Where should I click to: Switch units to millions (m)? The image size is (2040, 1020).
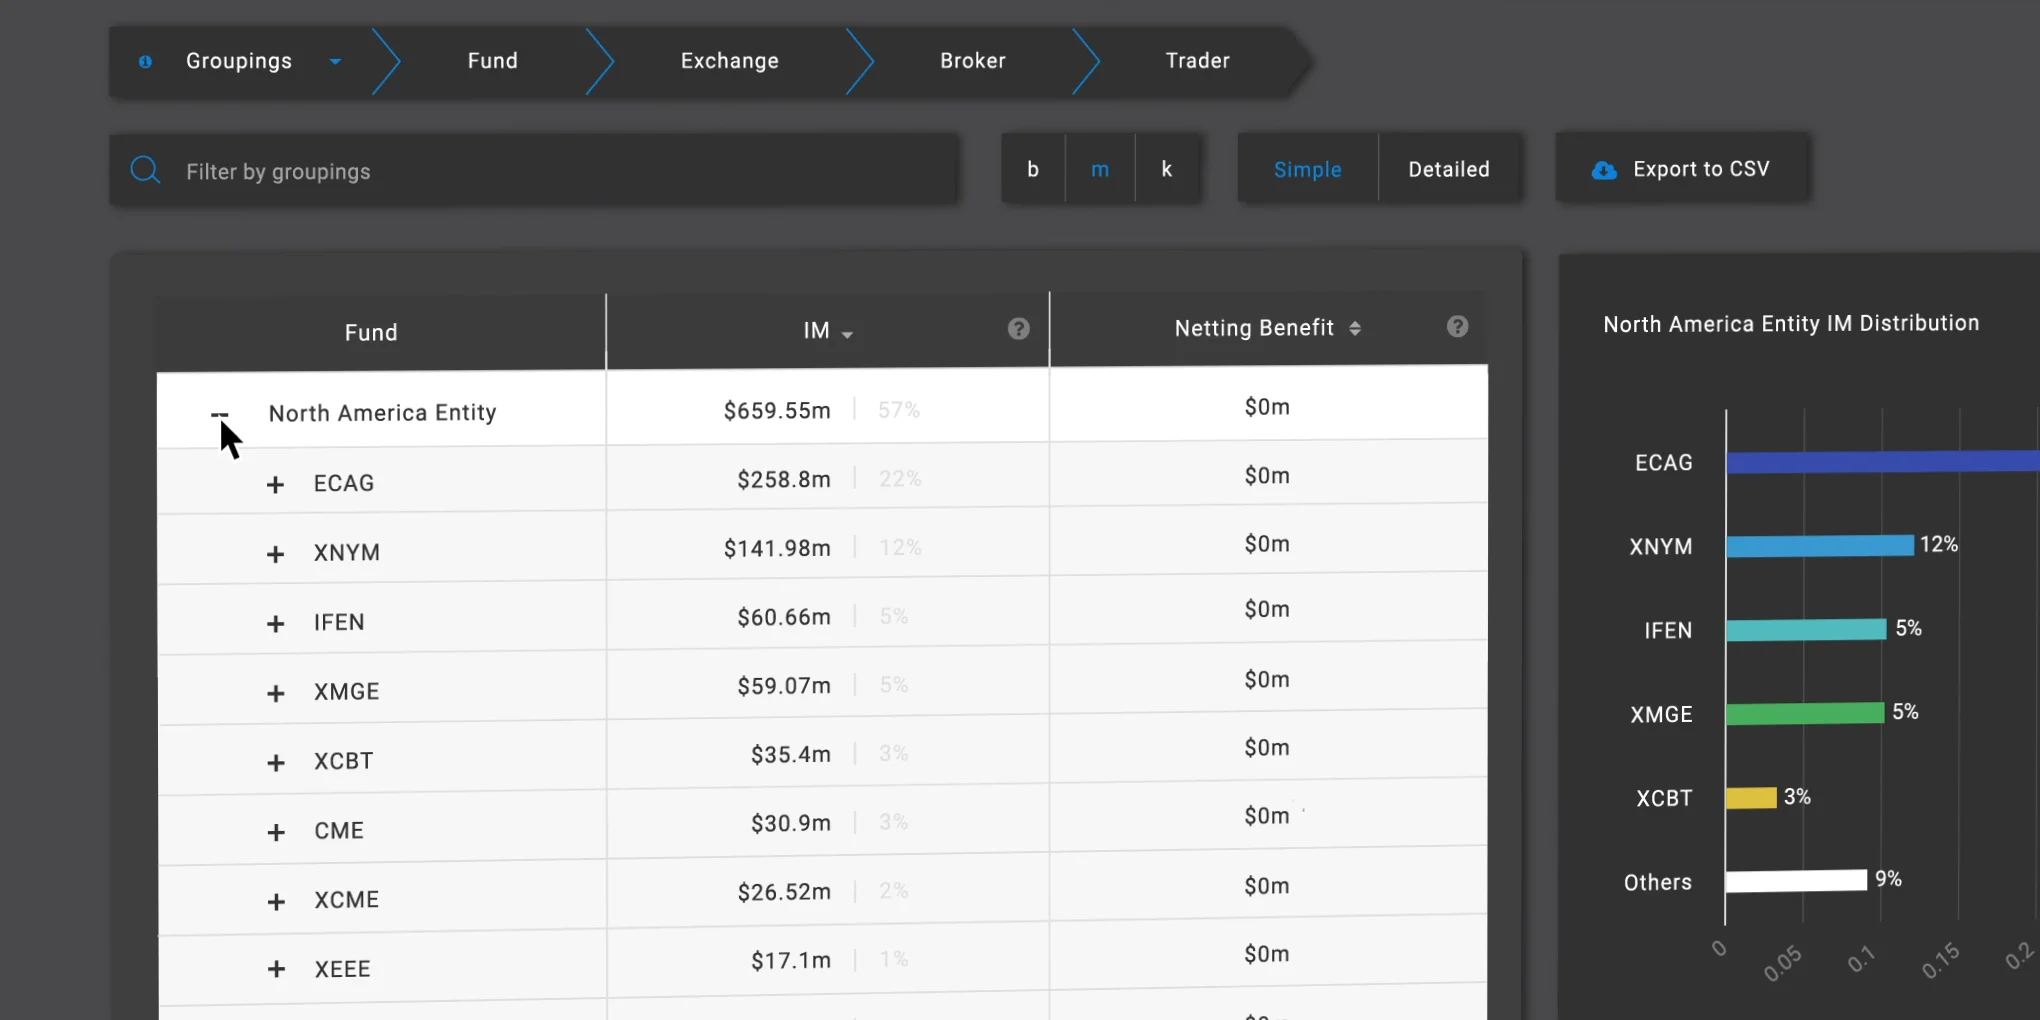point(1100,169)
